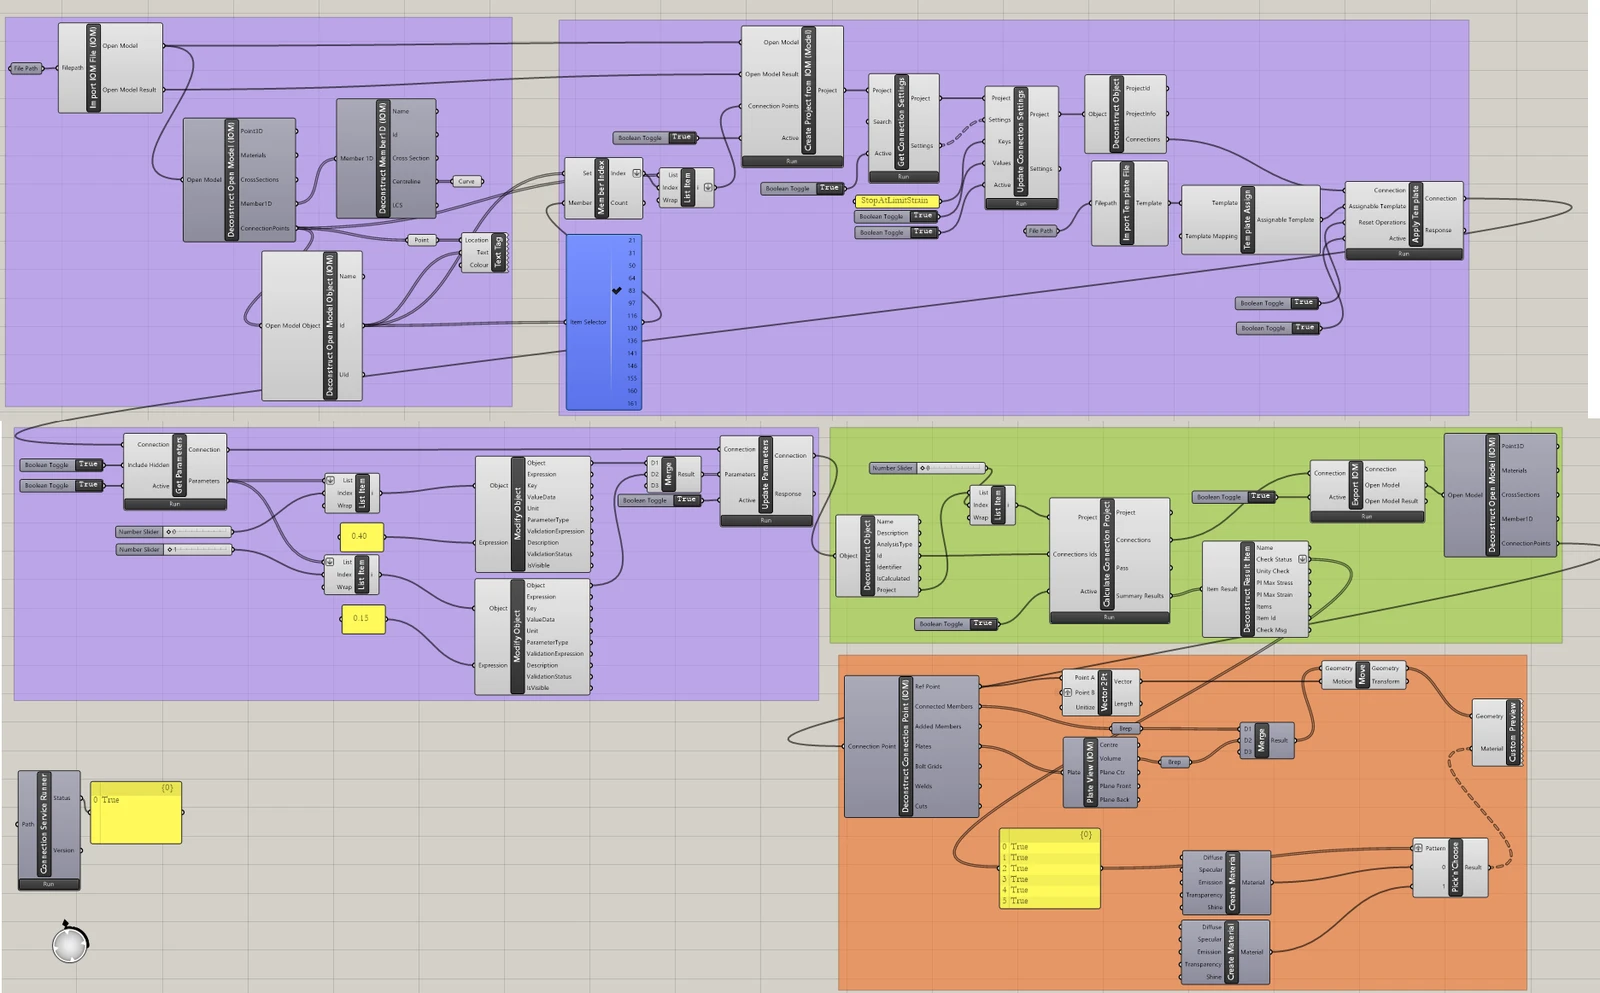This screenshot has height=993, width=1600.
Task: Click the compass navigation widget on the canvas
Action: point(70,942)
